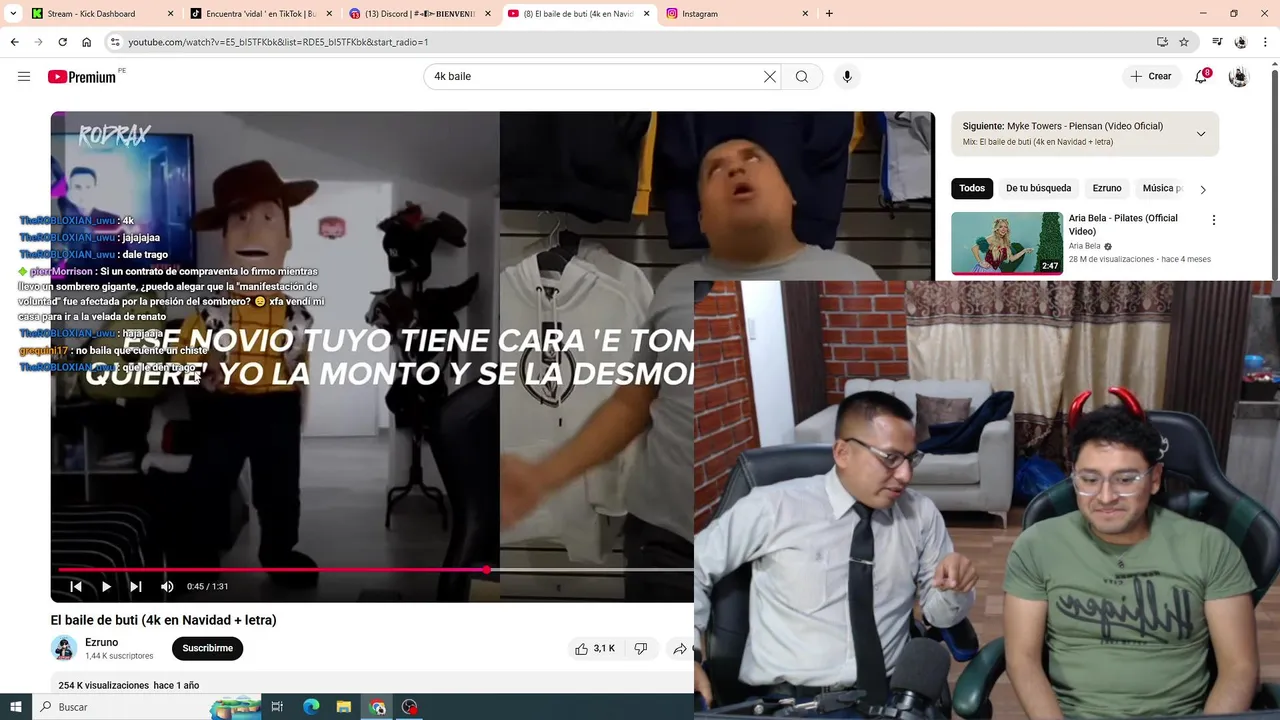
Task: Skip to next video in player
Action: tap(136, 587)
